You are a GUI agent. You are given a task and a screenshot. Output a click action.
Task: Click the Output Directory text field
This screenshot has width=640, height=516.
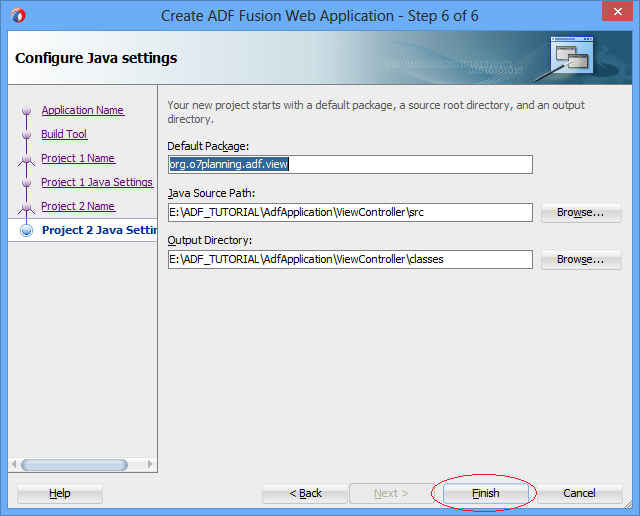pos(350,259)
